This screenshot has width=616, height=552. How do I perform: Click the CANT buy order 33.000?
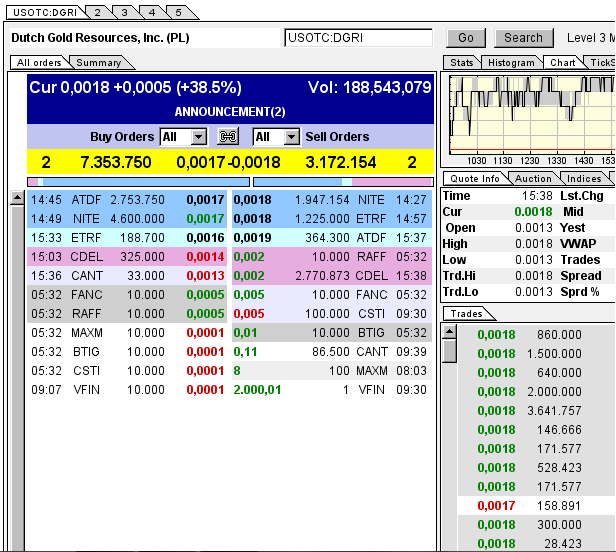tap(127, 276)
